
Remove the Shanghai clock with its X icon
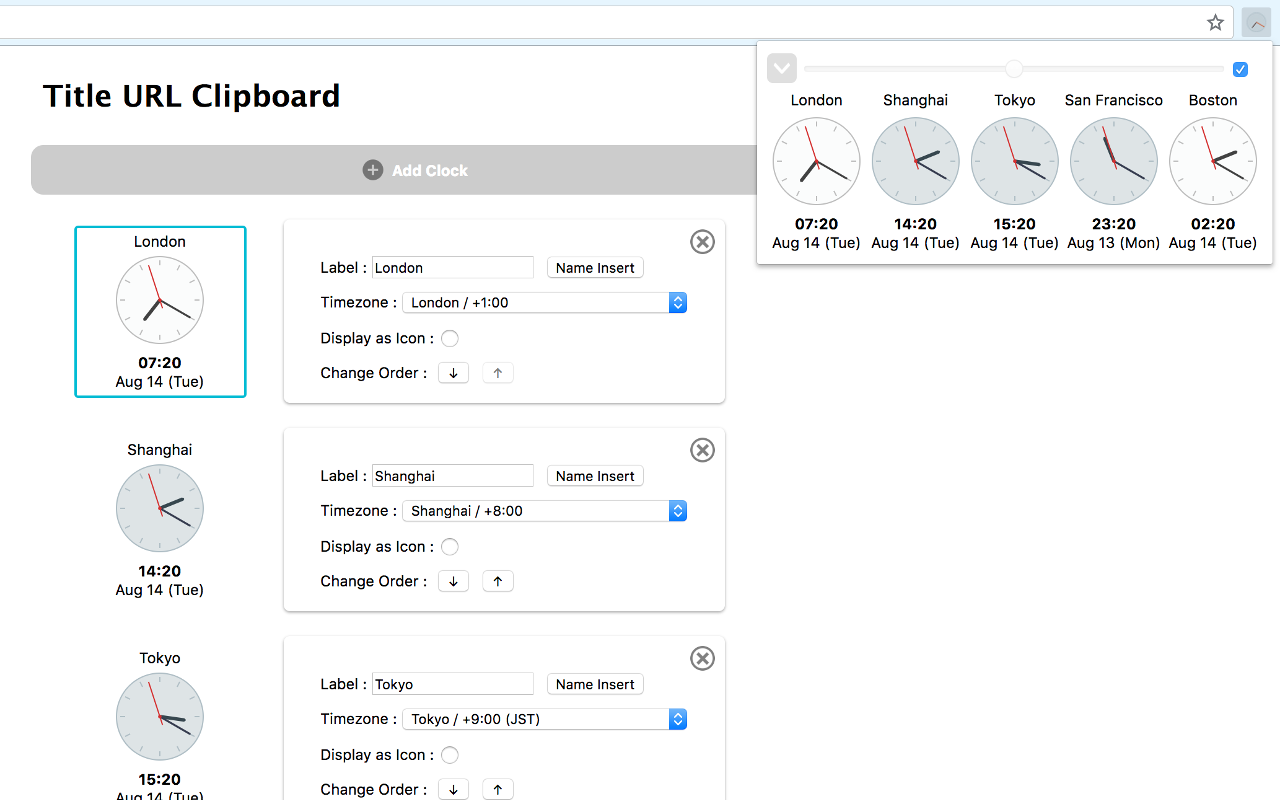(703, 450)
